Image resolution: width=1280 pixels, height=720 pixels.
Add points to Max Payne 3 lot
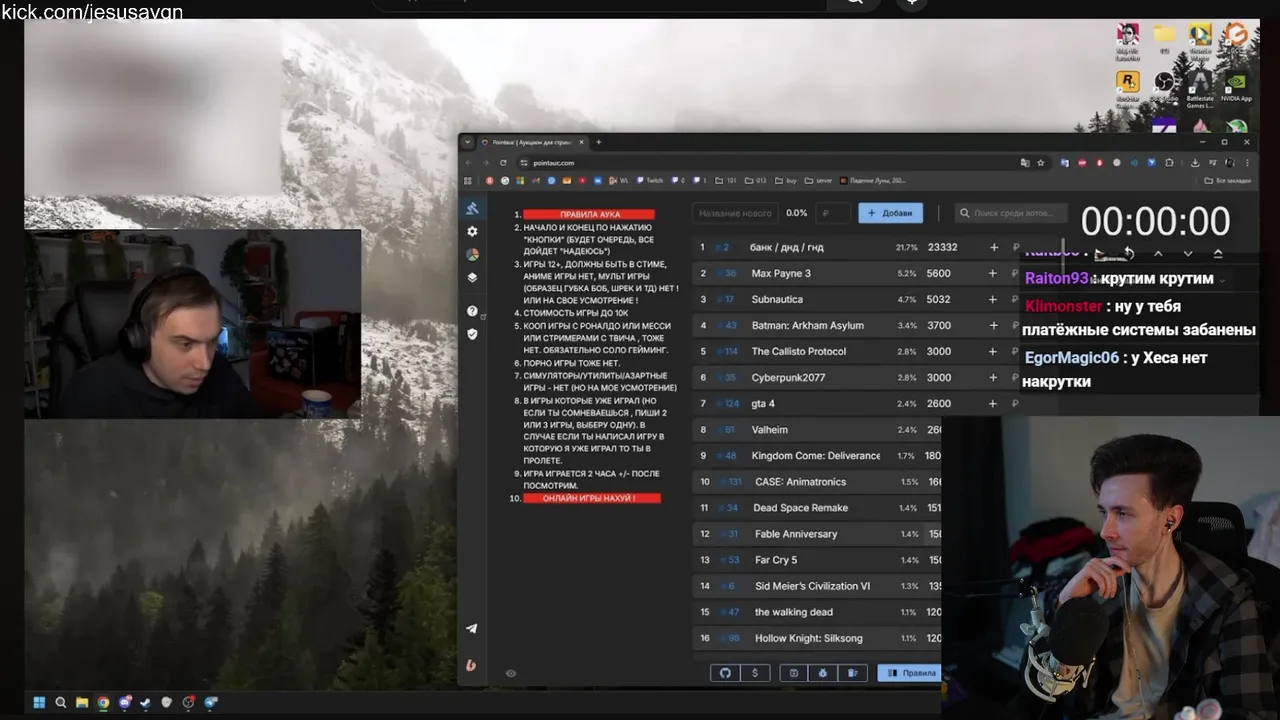(993, 273)
